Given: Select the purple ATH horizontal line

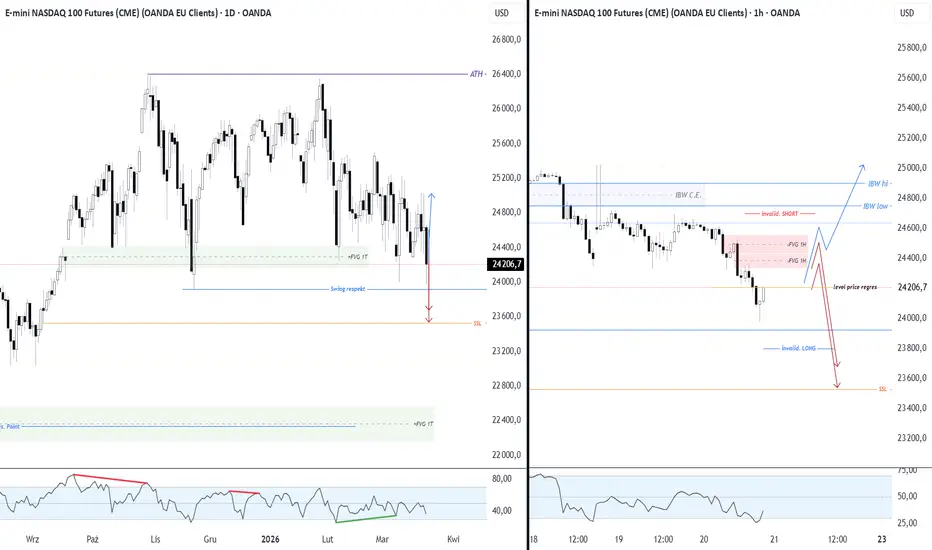Looking at the screenshot, I should [308, 74].
